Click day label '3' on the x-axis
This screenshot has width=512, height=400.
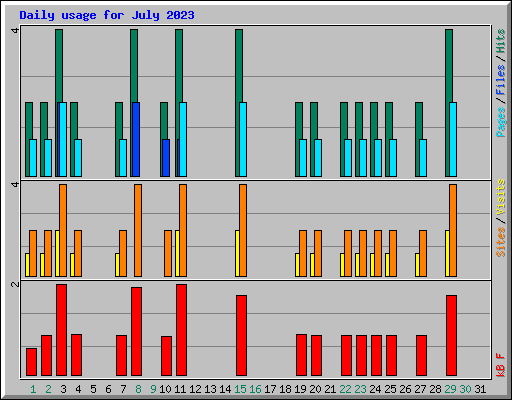click(63, 389)
